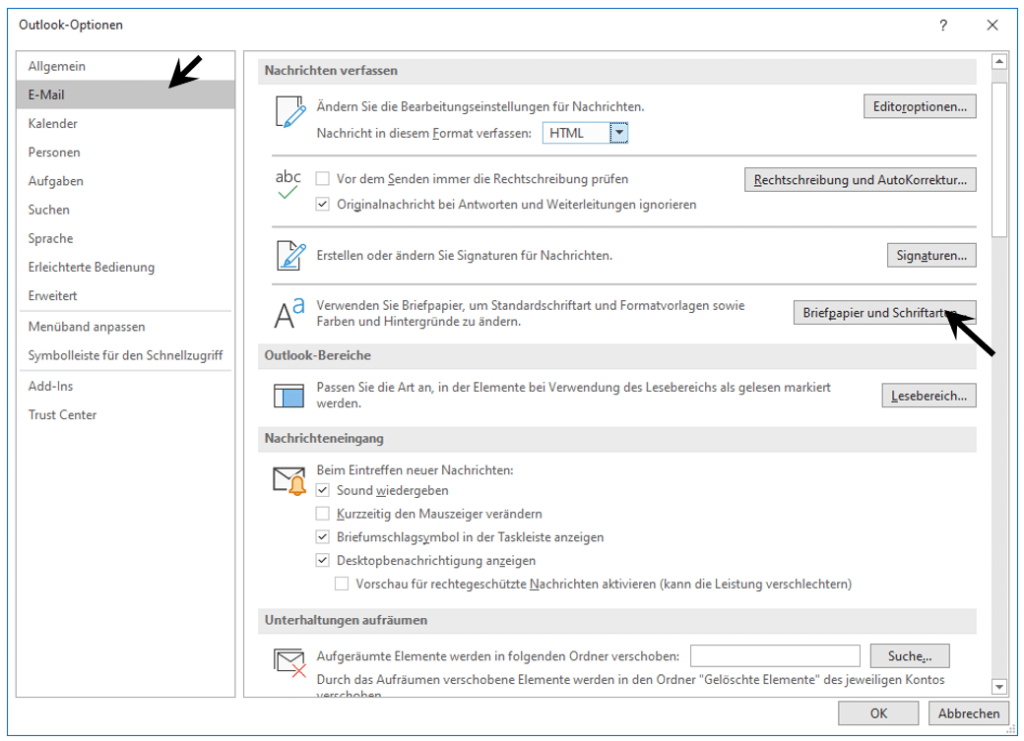Viewport: 1024px width, 741px height.
Task: Select the Allgemein category
Action: 125,66
